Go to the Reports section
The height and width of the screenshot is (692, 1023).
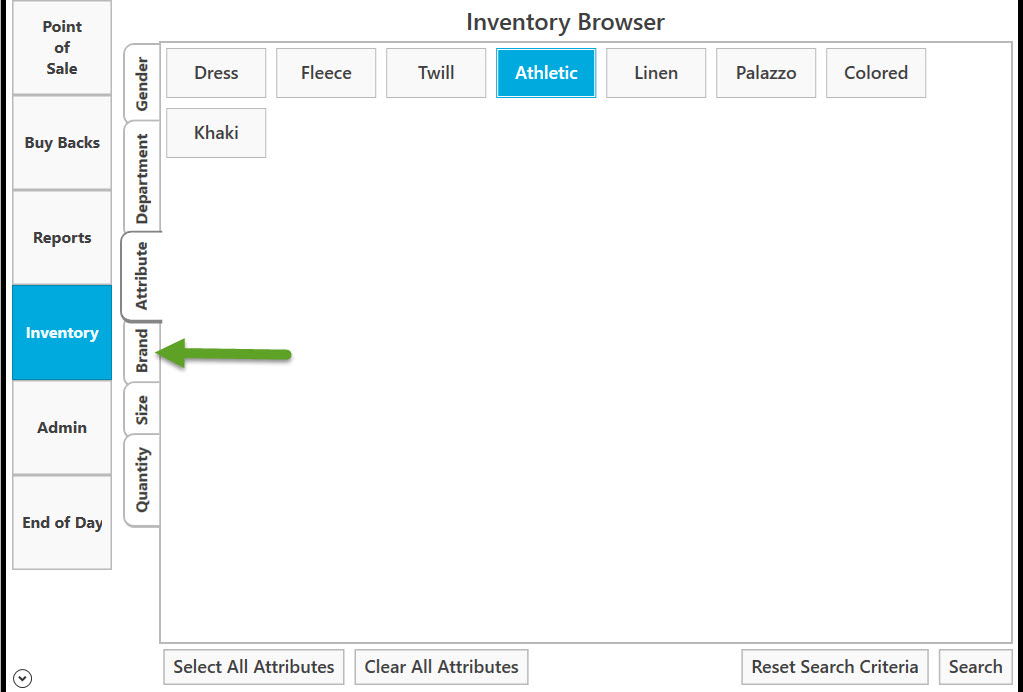point(62,238)
